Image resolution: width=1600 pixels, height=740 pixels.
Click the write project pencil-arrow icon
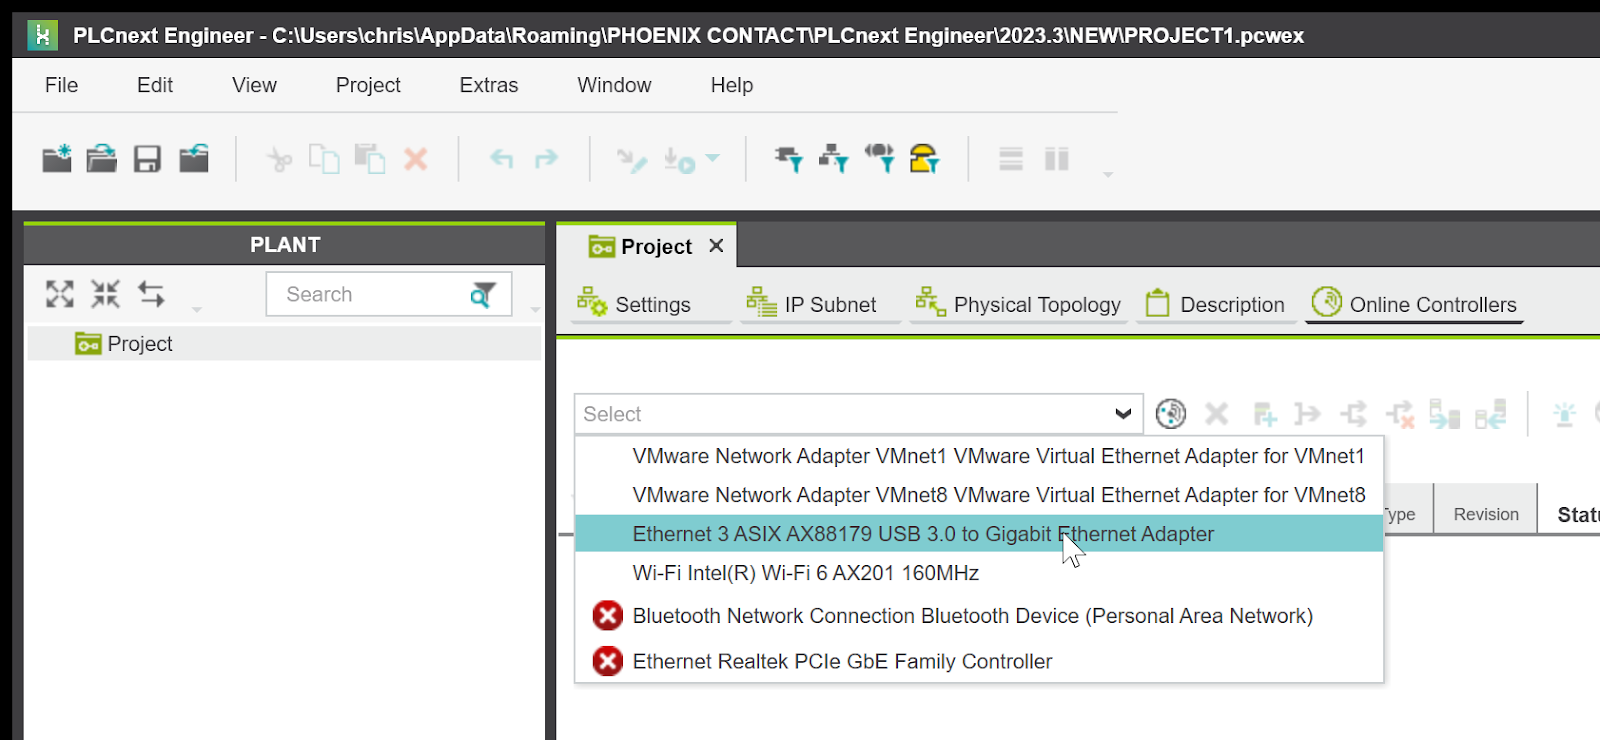point(632,160)
